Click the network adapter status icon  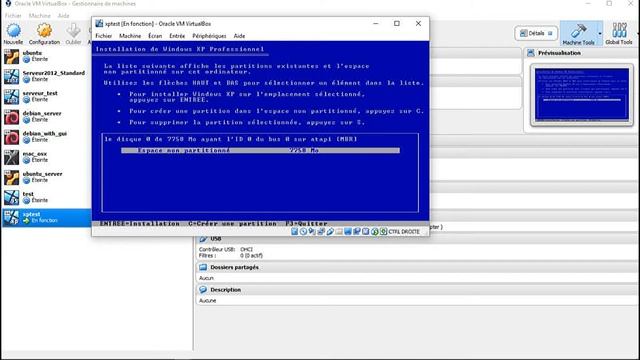coord(321,231)
